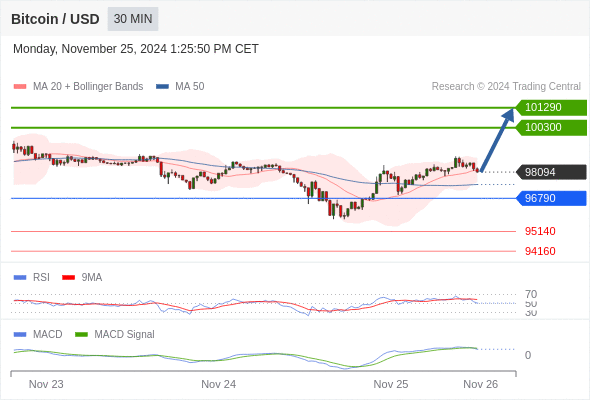Select the 101290 resistance price tag
590x400 pixels.
click(551, 107)
